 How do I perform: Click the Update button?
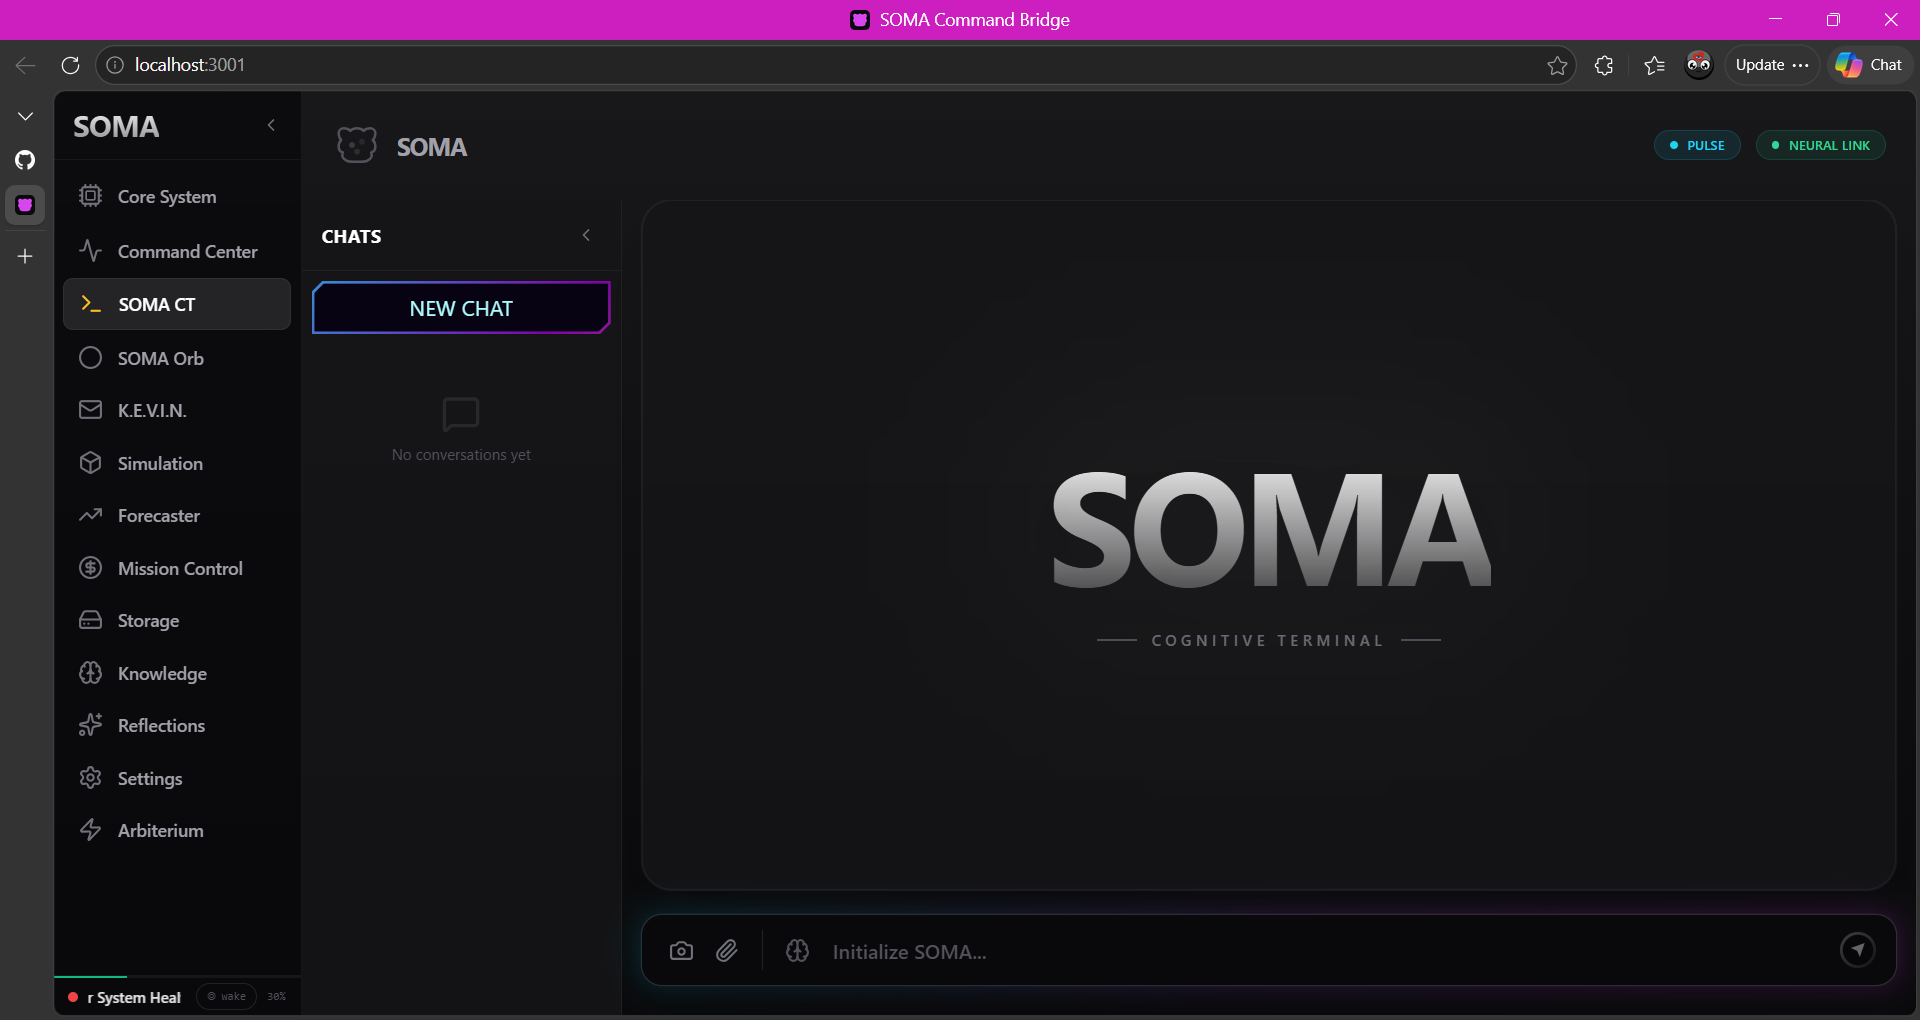pos(1772,65)
